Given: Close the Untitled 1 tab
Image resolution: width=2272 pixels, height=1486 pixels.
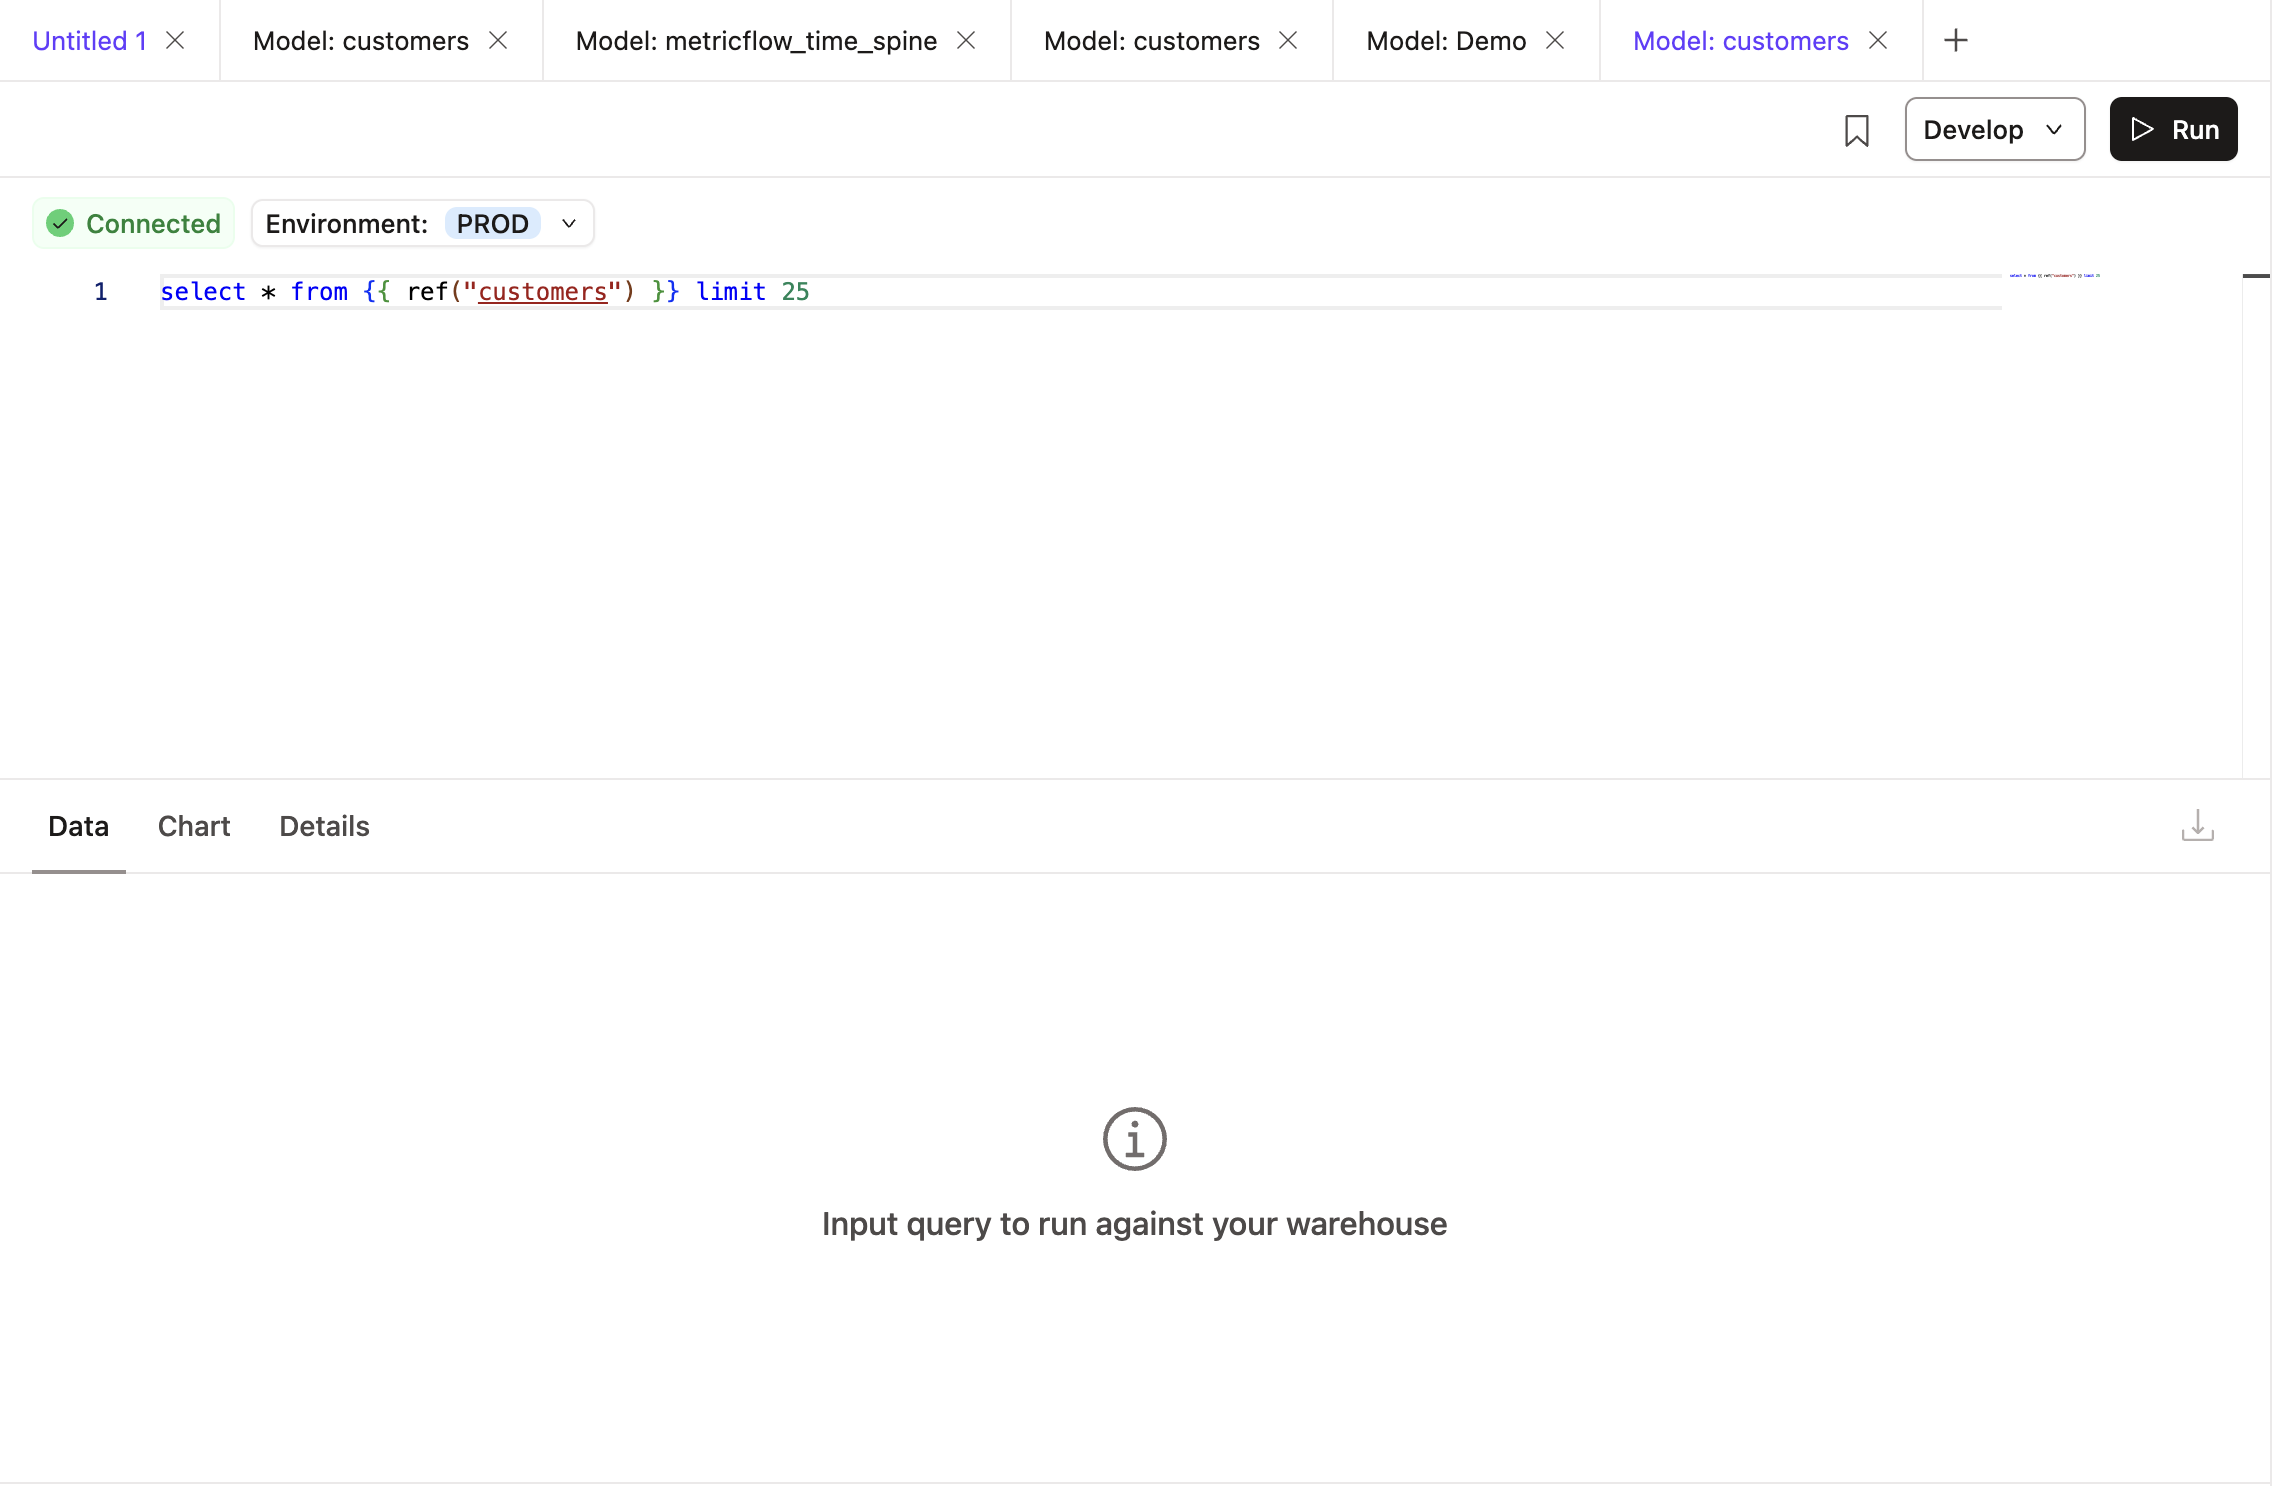Looking at the screenshot, I should click(x=176, y=40).
